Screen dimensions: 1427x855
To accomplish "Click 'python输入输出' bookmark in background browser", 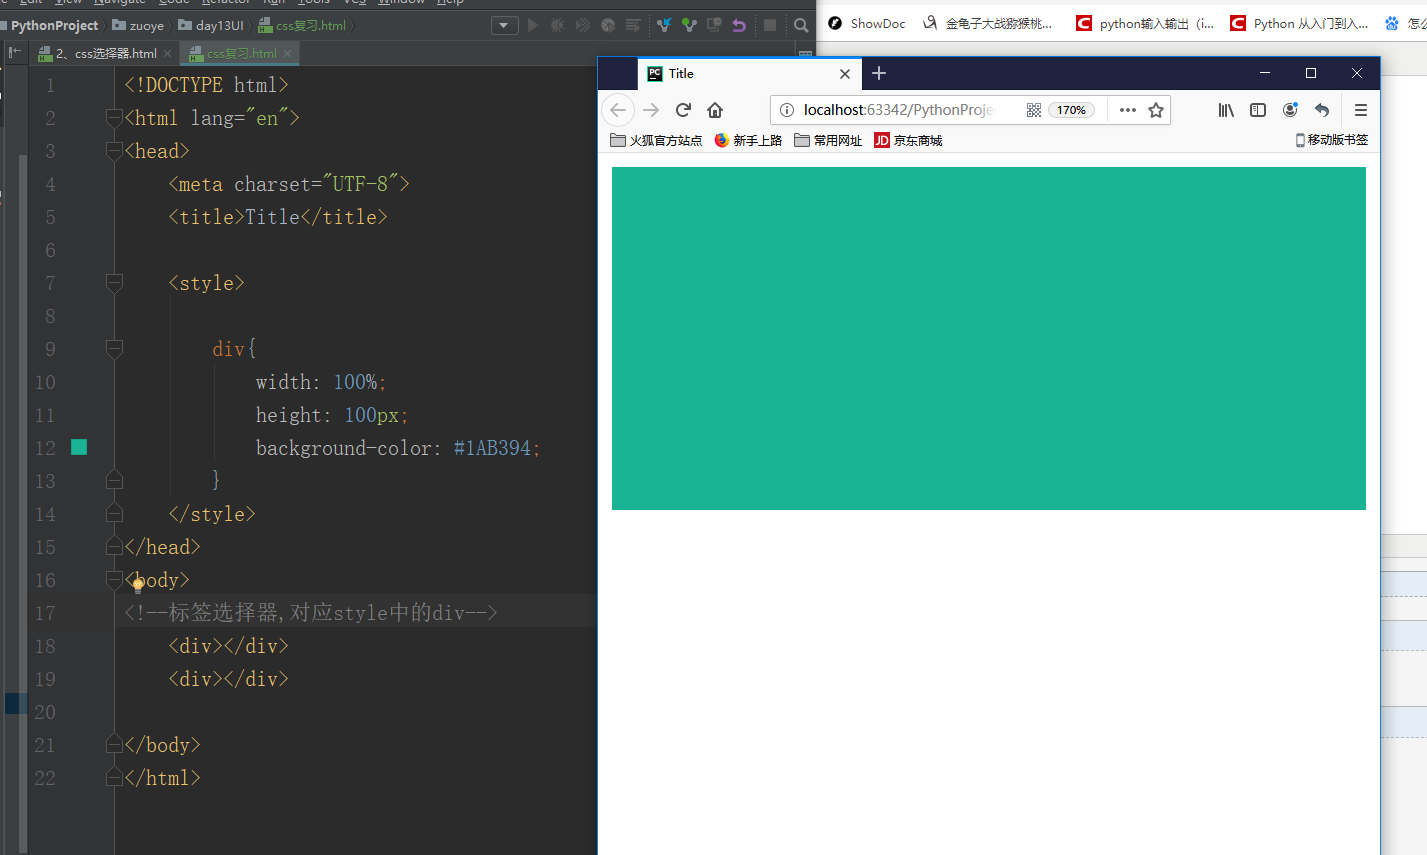I will pos(1145,23).
